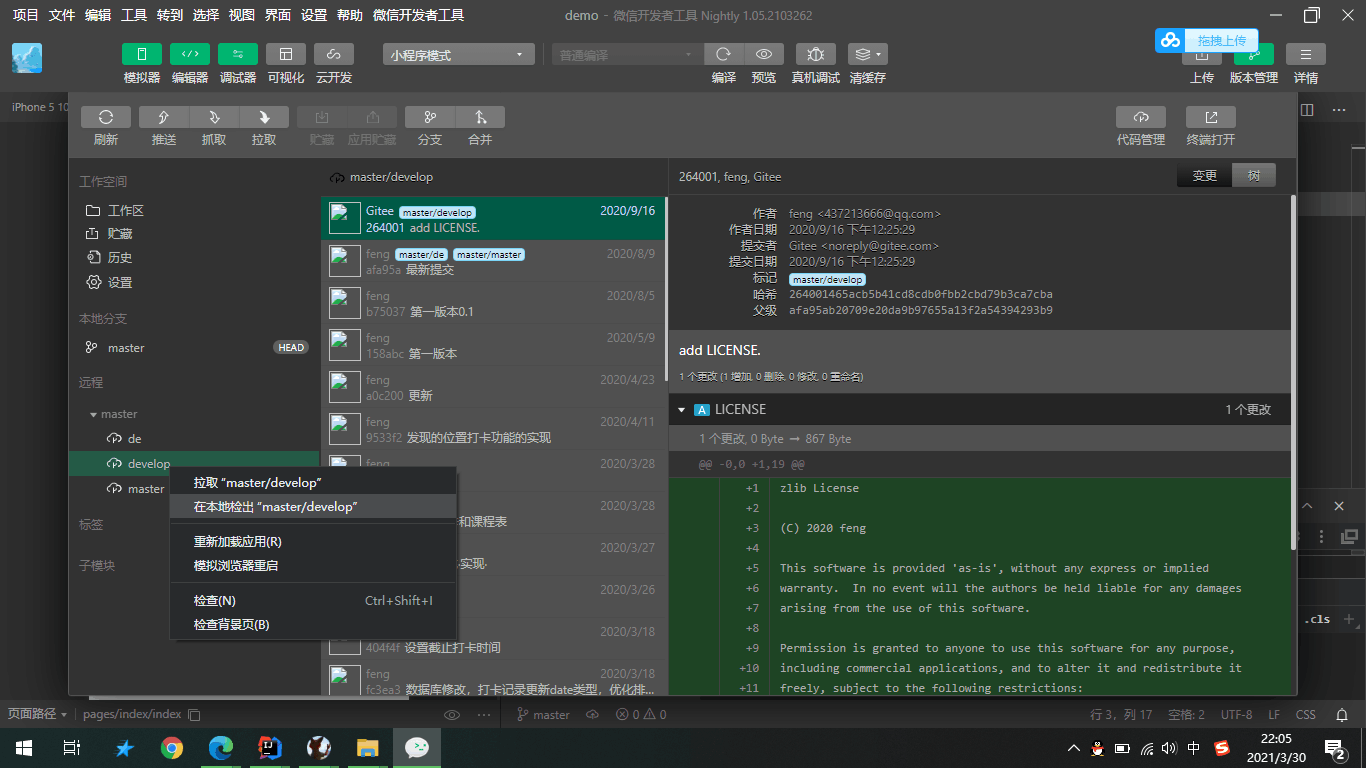Open Microsoft Edge from taskbar
This screenshot has width=1366, height=768.
(x=221, y=748)
